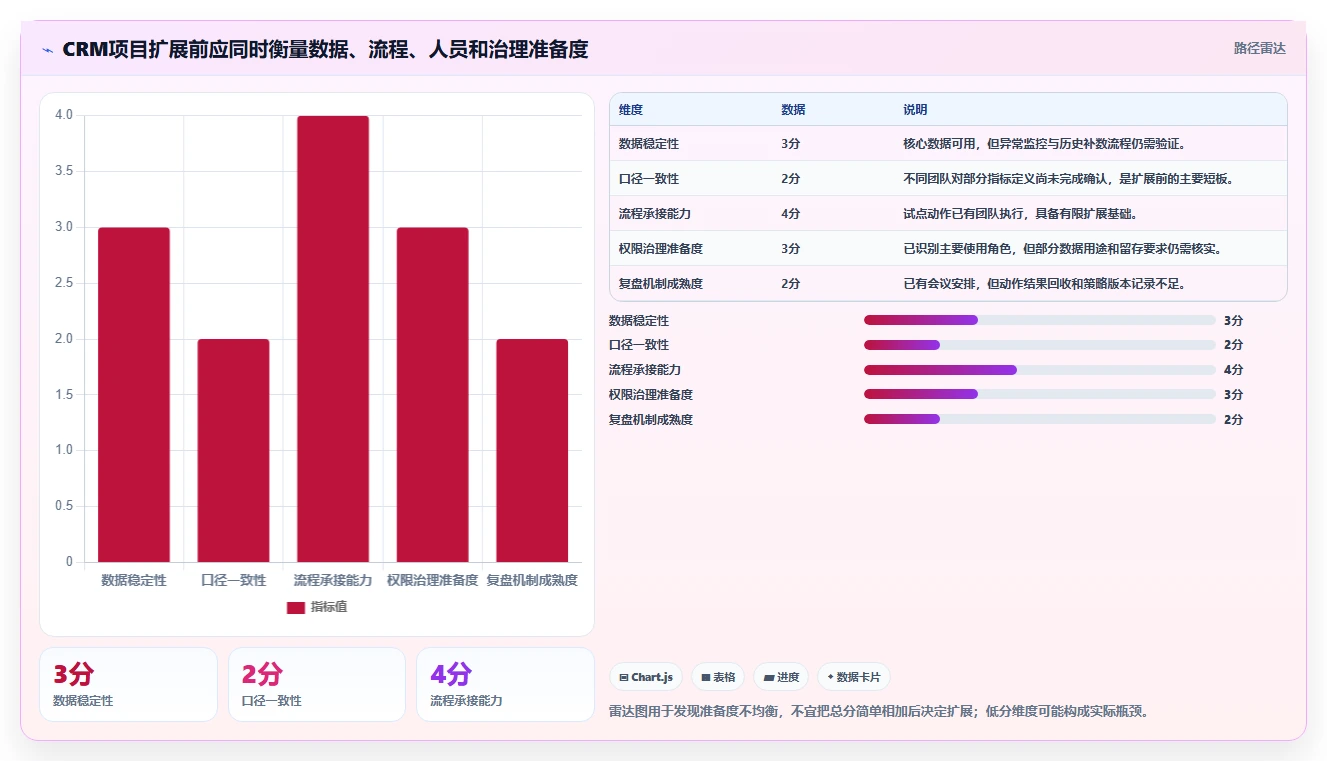The image size is (1327, 761).
Task: Click the footer note about 雷达图
Action: (x=879, y=712)
